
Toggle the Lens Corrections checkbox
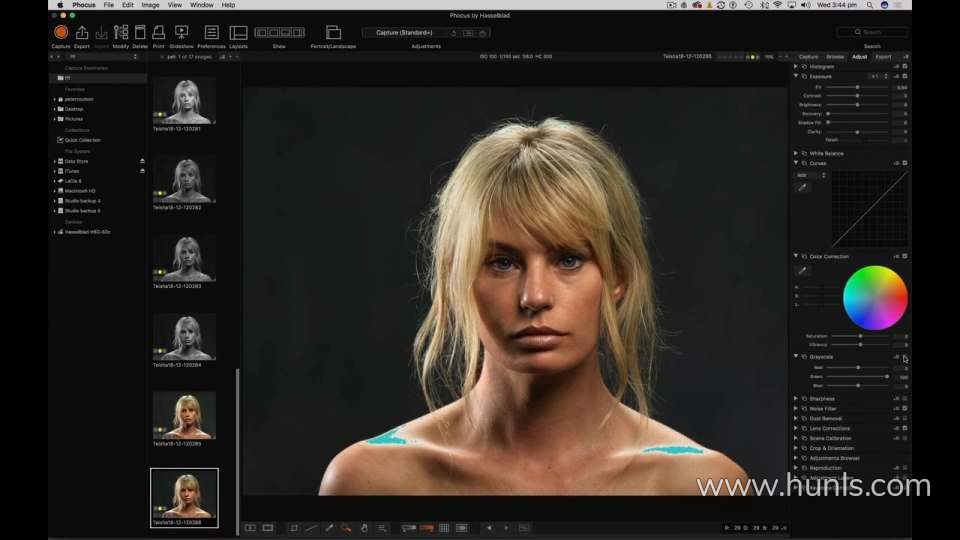[x=905, y=428]
